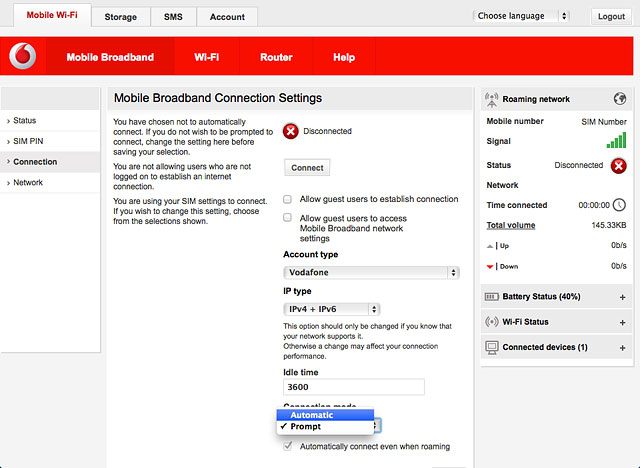This screenshot has height=468, width=640.
Task: Expand the Wi-Fi Status section
Action: [x=622, y=322]
